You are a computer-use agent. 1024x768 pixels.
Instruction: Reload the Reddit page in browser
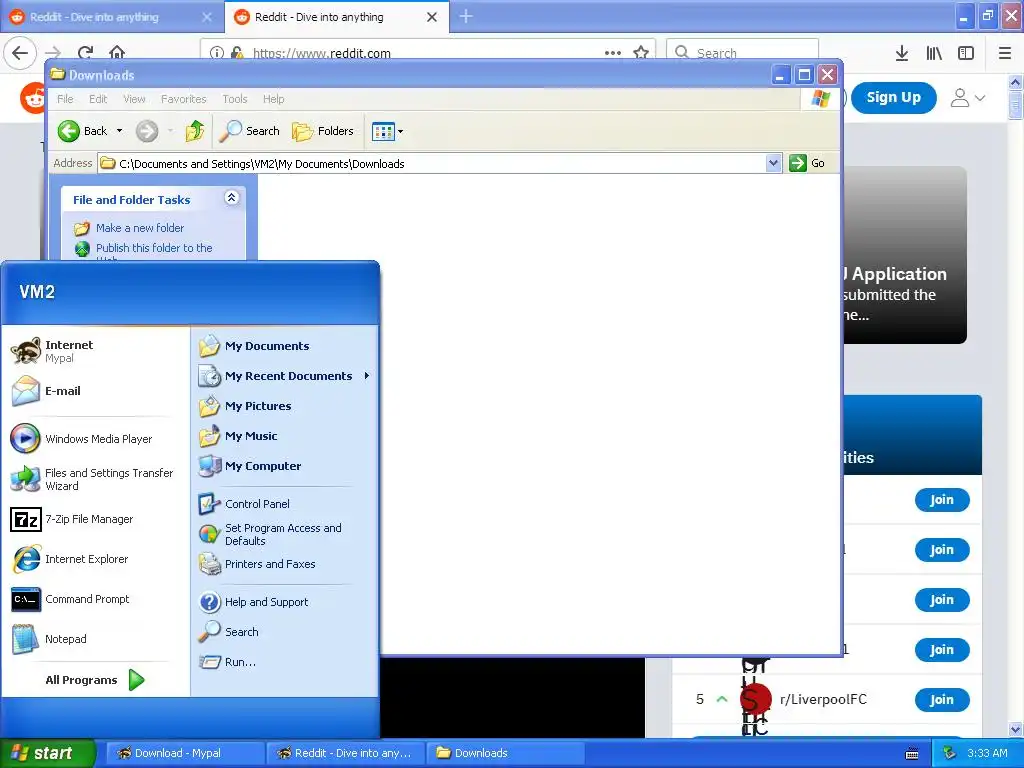[86, 53]
